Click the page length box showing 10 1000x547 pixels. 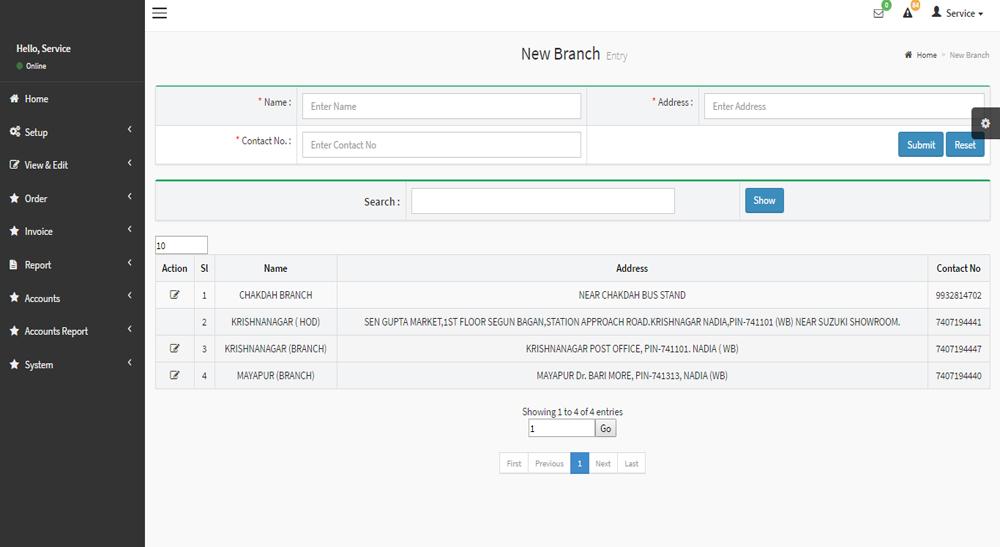pyautogui.click(x=181, y=245)
